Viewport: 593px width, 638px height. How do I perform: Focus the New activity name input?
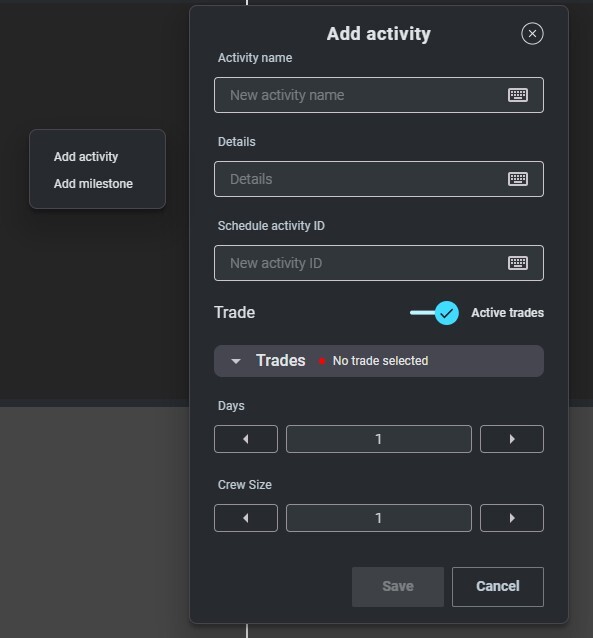click(x=360, y=95)
